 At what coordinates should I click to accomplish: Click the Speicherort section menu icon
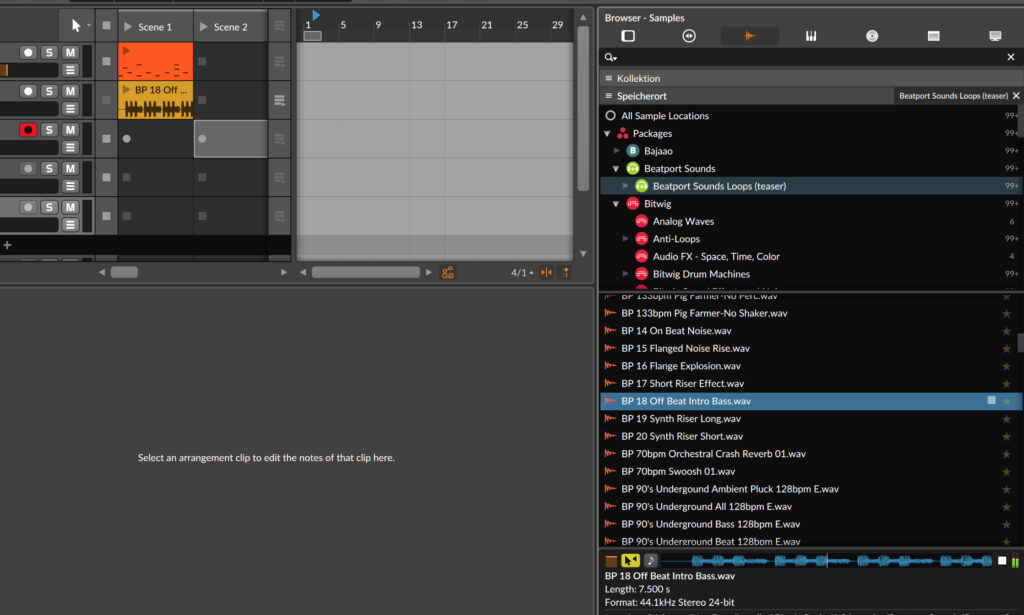coord(609,96)
